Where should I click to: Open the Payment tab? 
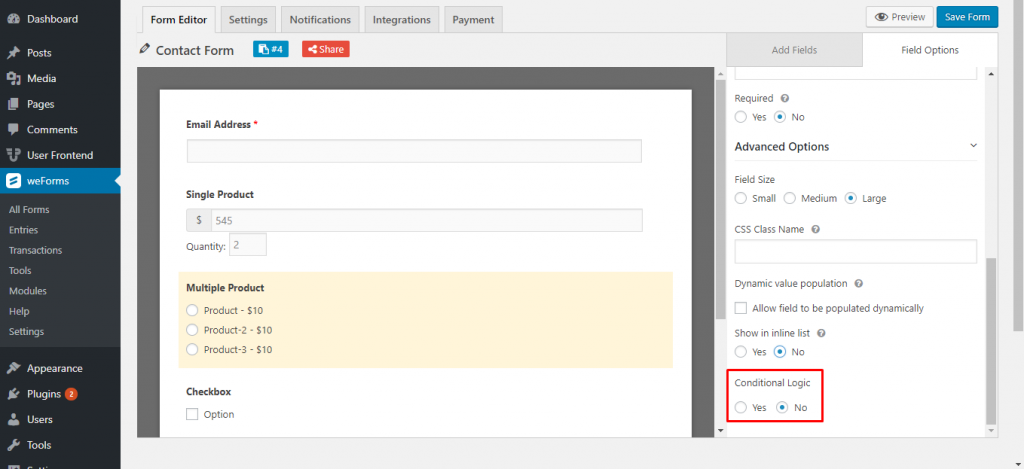click(x=473, y=20)
